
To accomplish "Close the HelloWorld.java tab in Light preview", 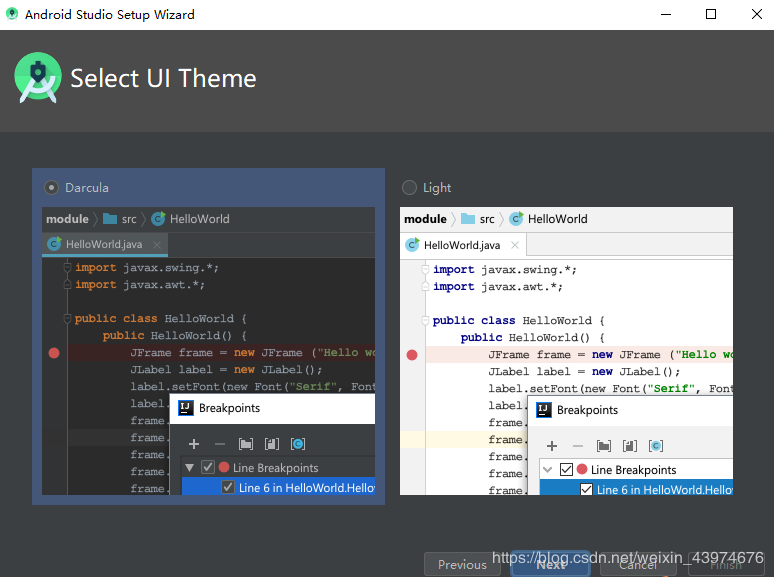I will [x=515, y=245].
